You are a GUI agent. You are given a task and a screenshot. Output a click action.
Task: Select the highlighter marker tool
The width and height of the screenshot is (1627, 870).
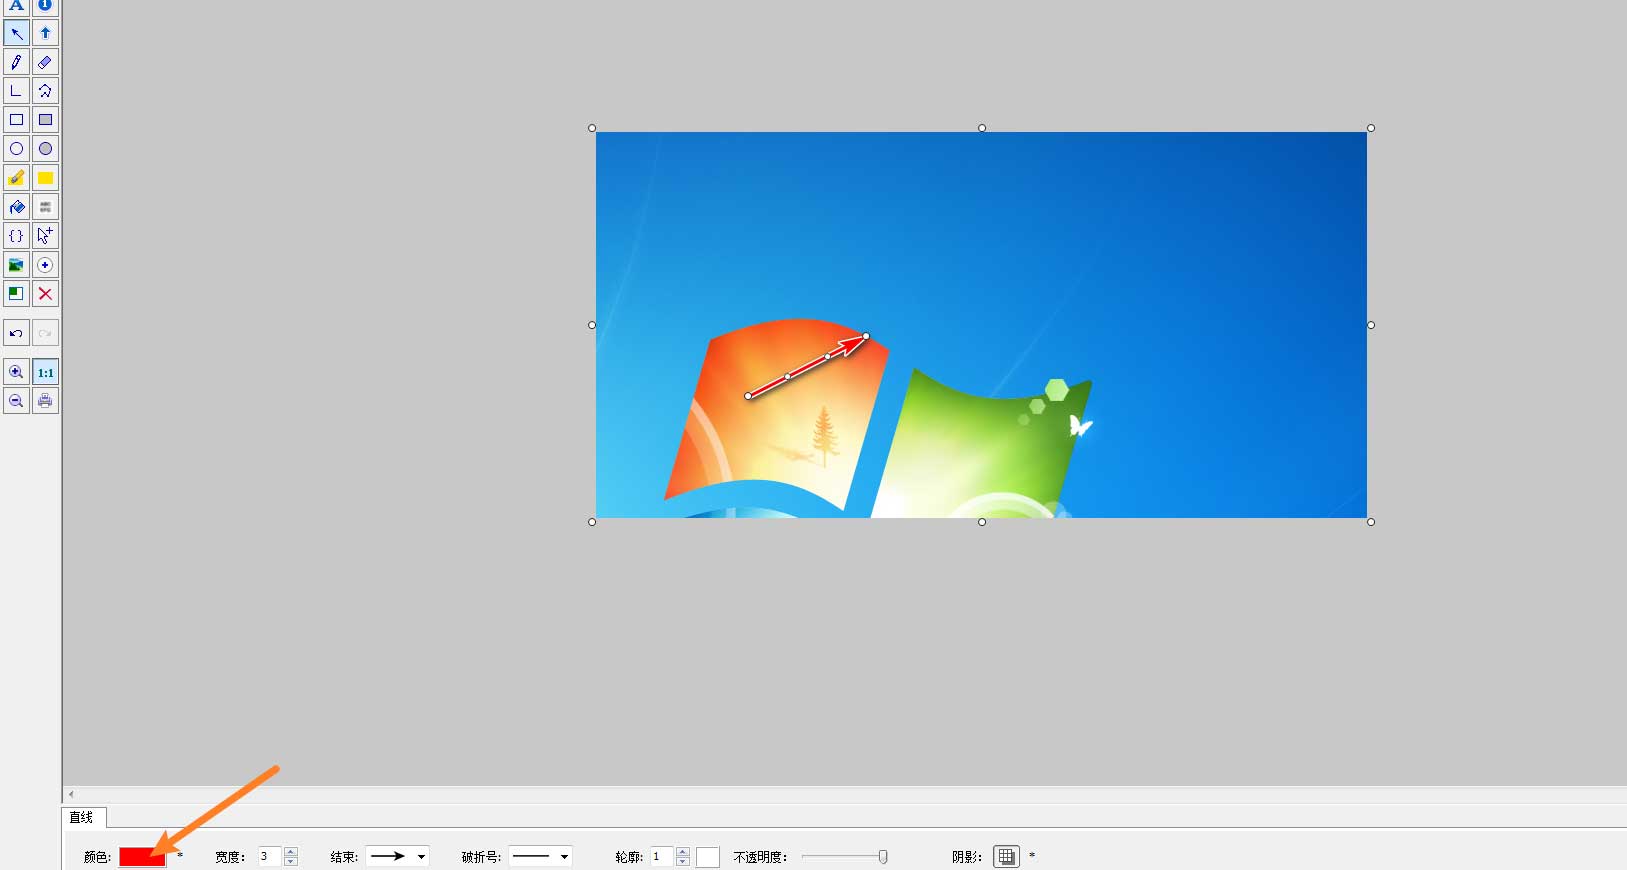(16, 178)
